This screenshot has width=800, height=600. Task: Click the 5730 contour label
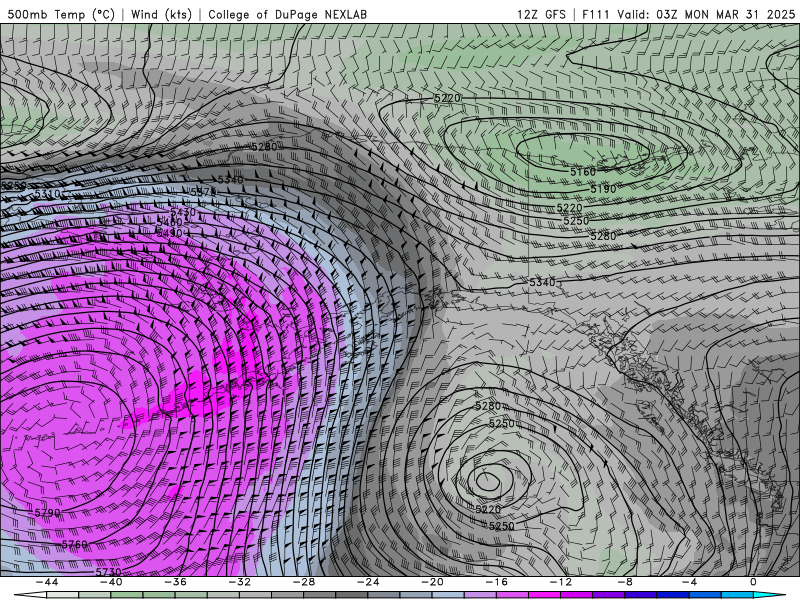pos(108,572)
